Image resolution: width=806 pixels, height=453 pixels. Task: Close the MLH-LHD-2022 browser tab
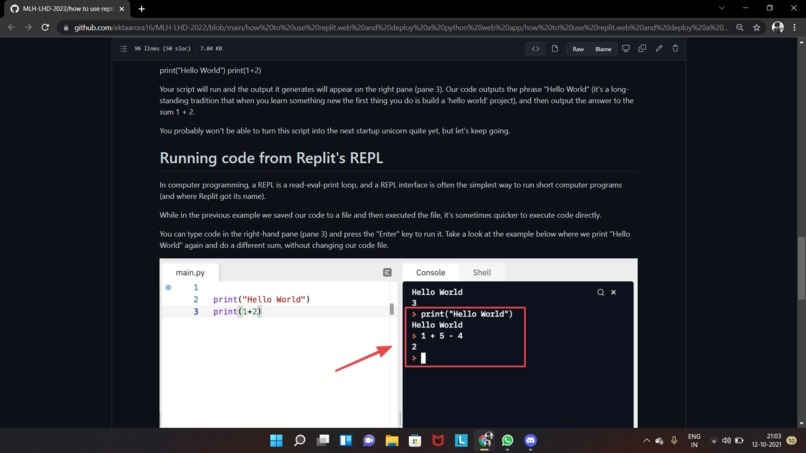pos(122,9)
